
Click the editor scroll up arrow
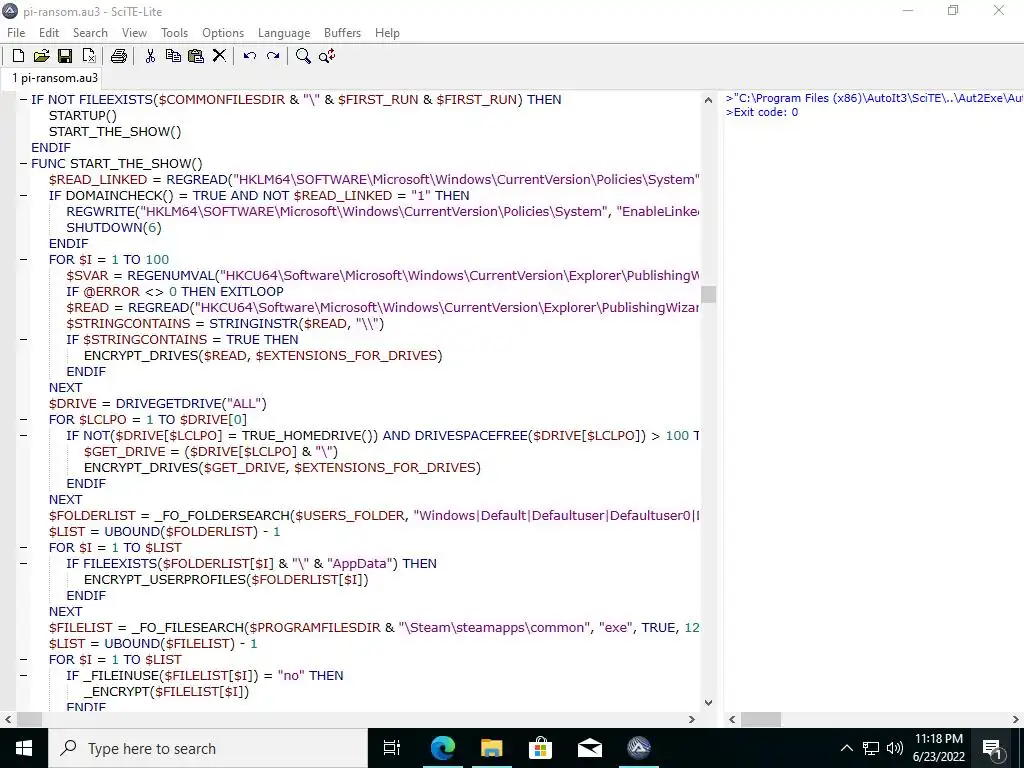pyautogui.click(x=709, y=100)
